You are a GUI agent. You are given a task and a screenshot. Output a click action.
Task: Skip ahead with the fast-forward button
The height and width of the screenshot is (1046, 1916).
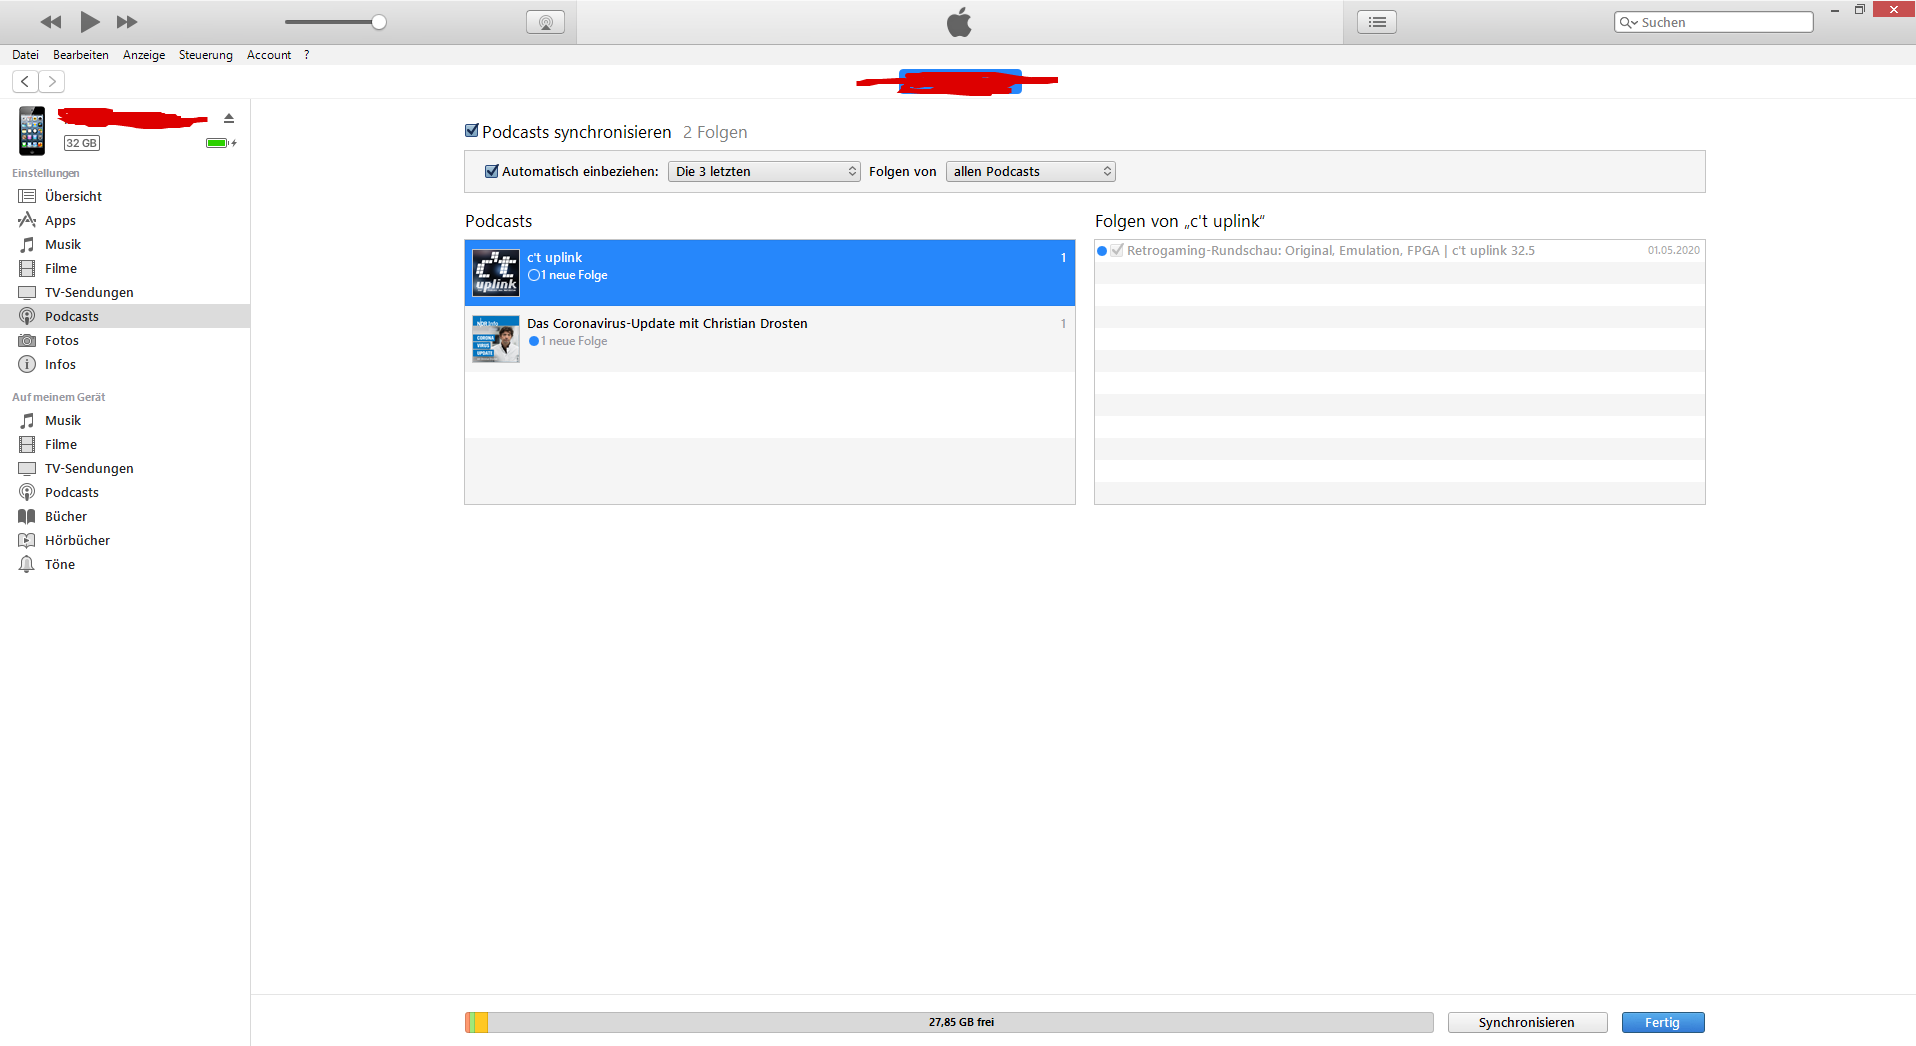tap(127, 22)
